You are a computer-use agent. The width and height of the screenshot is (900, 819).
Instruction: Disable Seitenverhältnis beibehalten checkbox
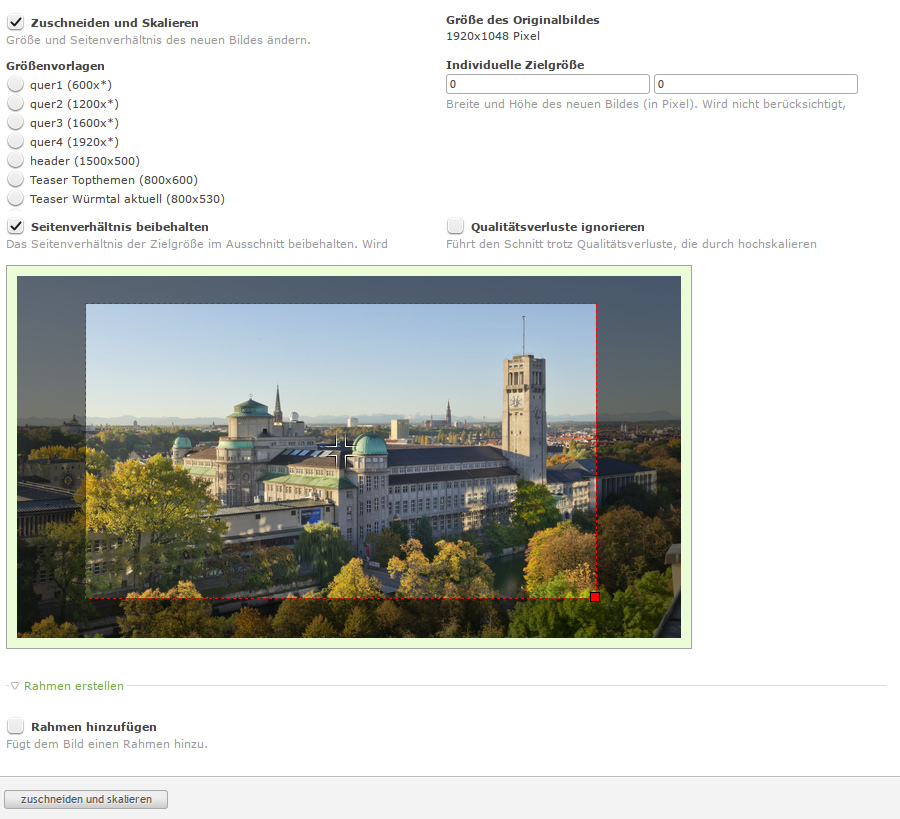coord(15,227)
